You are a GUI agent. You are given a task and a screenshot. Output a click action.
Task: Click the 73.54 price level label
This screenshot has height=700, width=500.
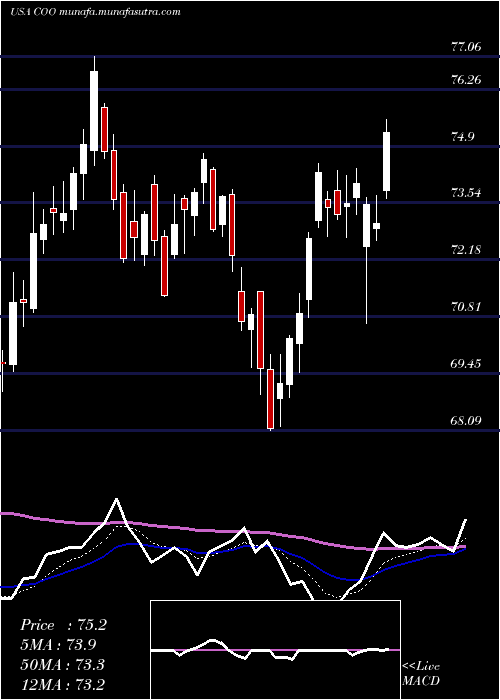pos(466,193)
